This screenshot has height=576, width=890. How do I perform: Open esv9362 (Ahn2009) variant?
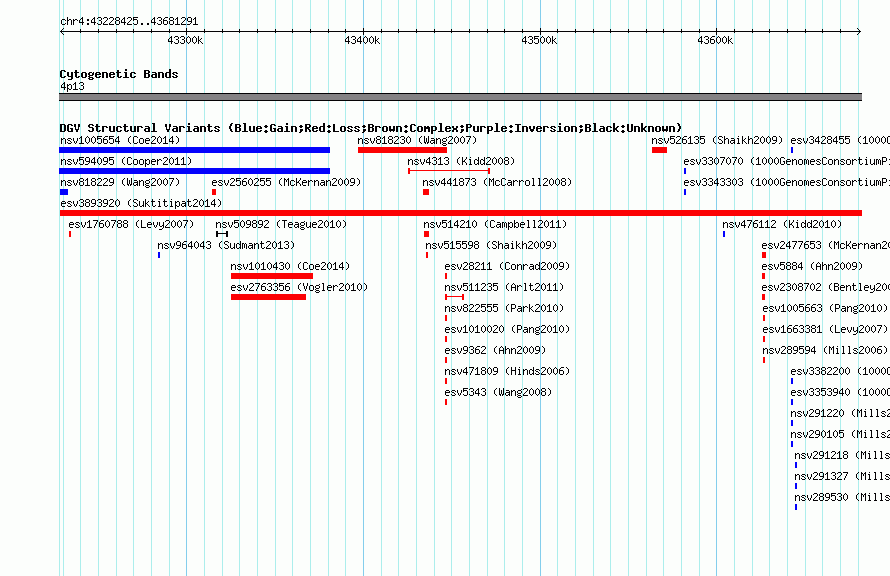point(495,350)
